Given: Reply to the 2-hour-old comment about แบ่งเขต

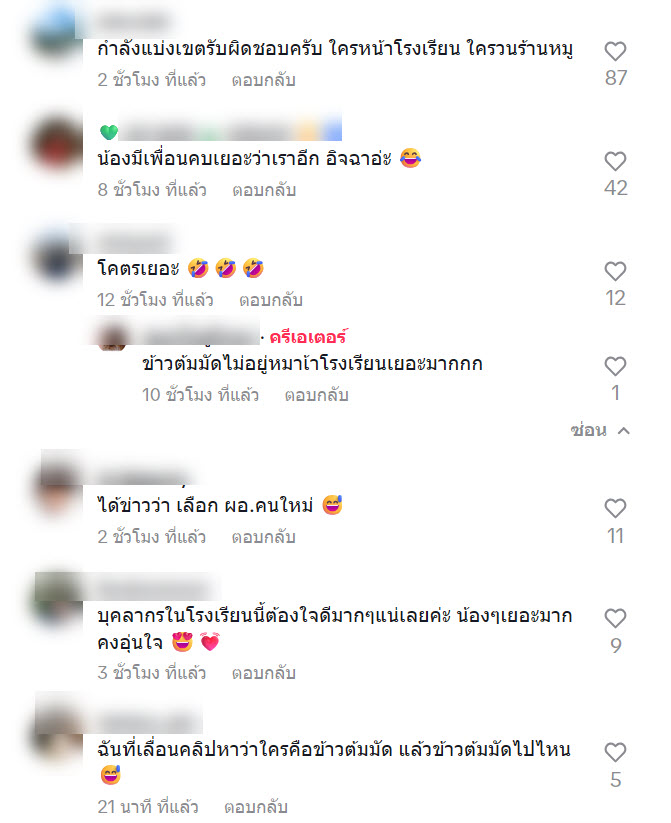Looking at the screenshot, I should pos(264,80).
